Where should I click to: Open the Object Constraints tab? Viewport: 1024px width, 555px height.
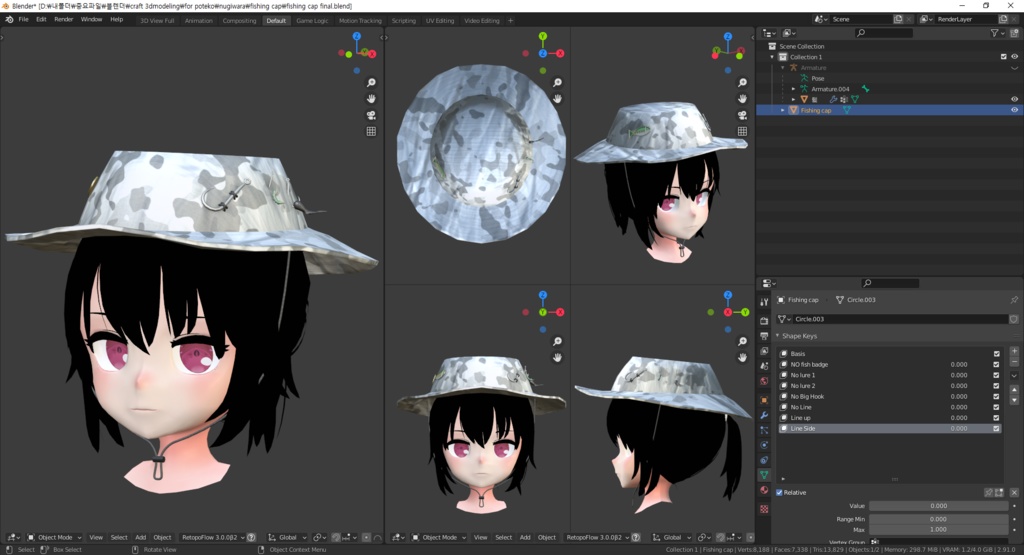click(764, 460)
